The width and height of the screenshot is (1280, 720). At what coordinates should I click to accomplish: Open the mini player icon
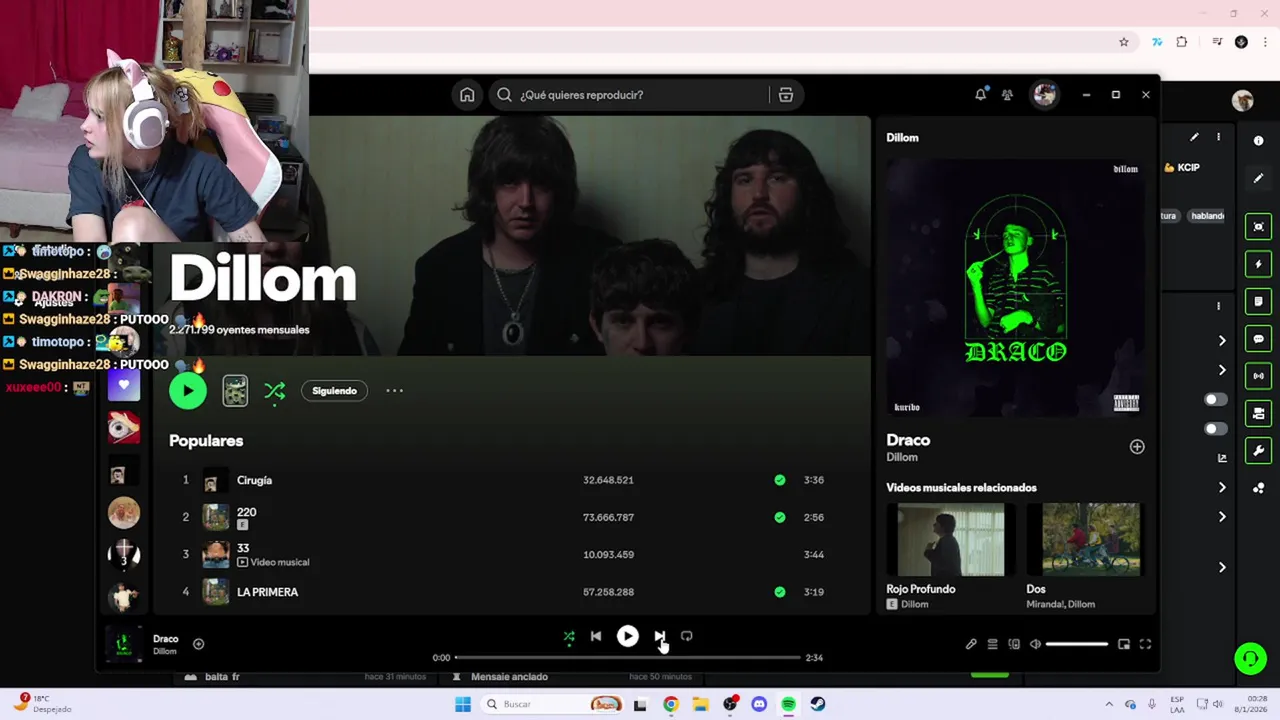tap(1124, 644)
